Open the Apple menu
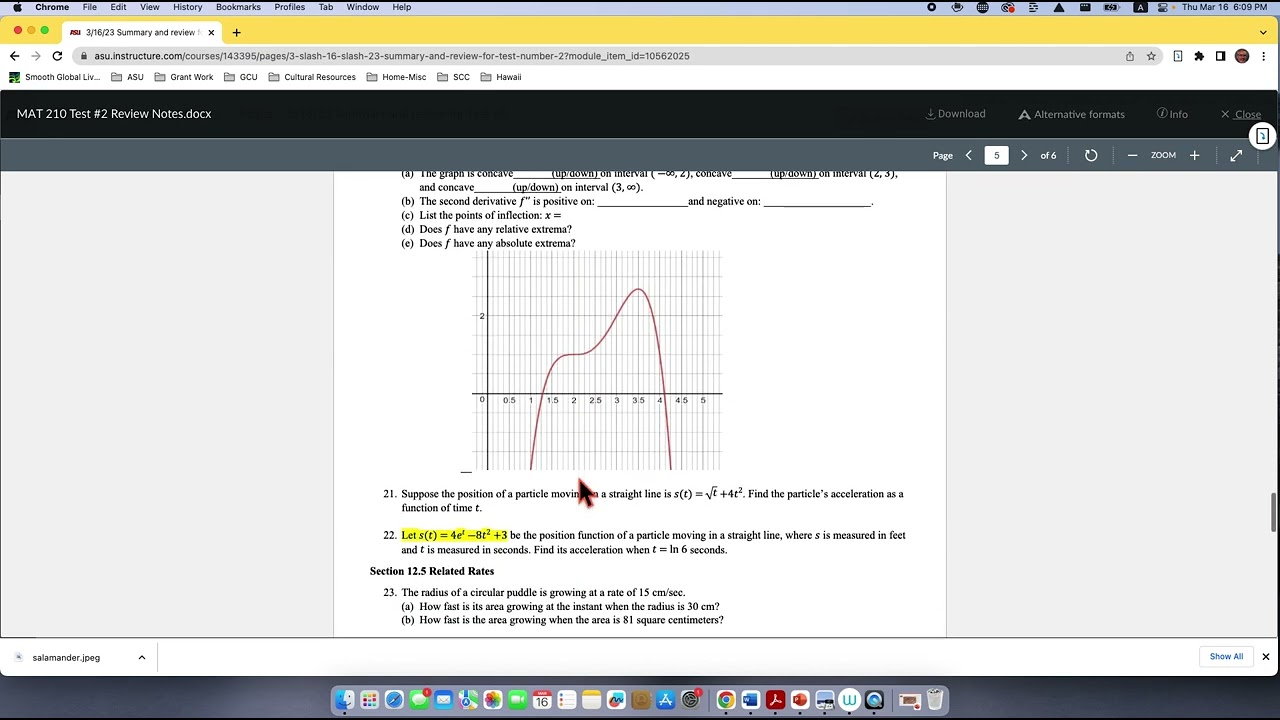1280x720 pixels. [17, 7]
